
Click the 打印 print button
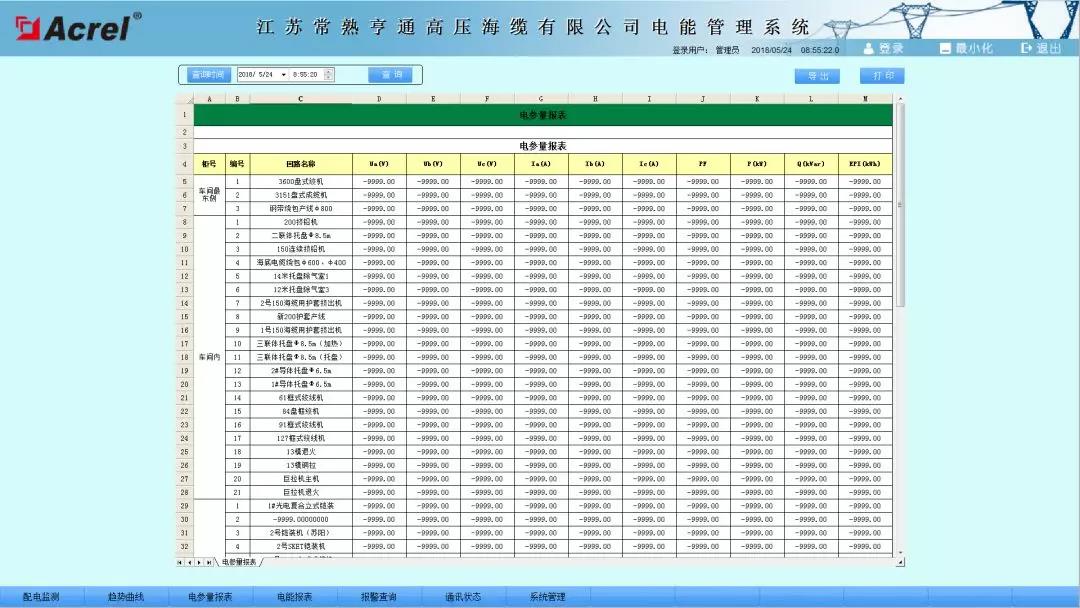tap(882, 76)
